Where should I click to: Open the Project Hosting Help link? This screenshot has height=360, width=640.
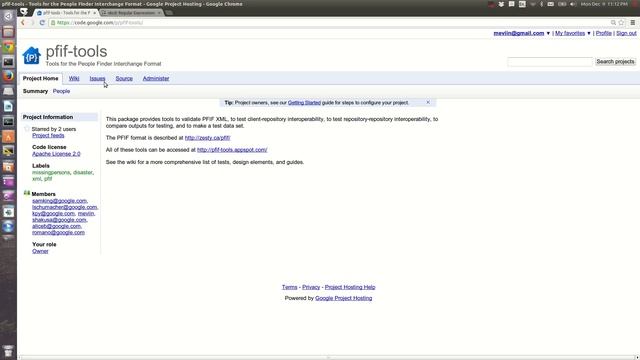tap(350, 287)
